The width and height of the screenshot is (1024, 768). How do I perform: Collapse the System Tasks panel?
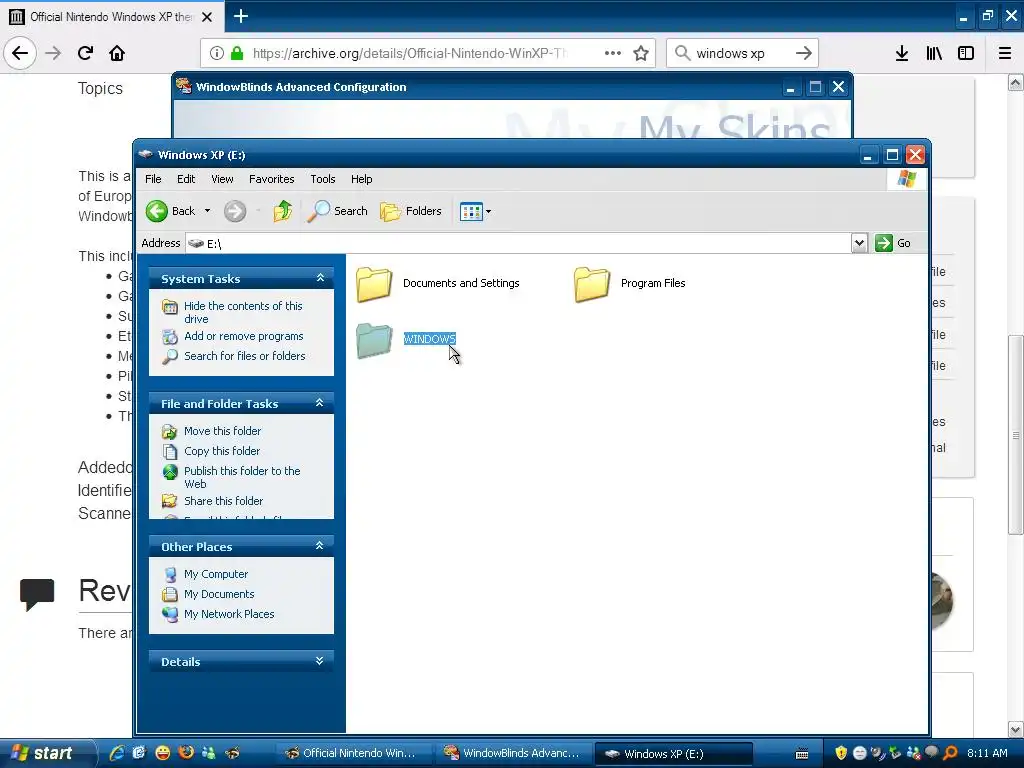320,278
